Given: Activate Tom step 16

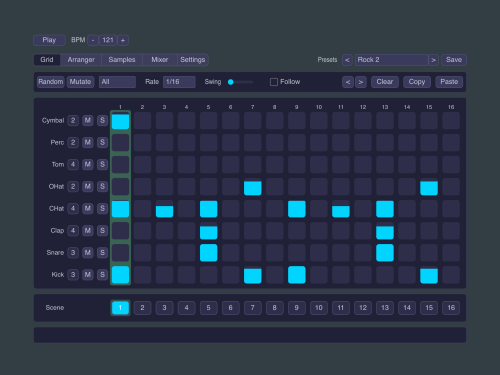Looking at the screenshot, I should point(451,165).
